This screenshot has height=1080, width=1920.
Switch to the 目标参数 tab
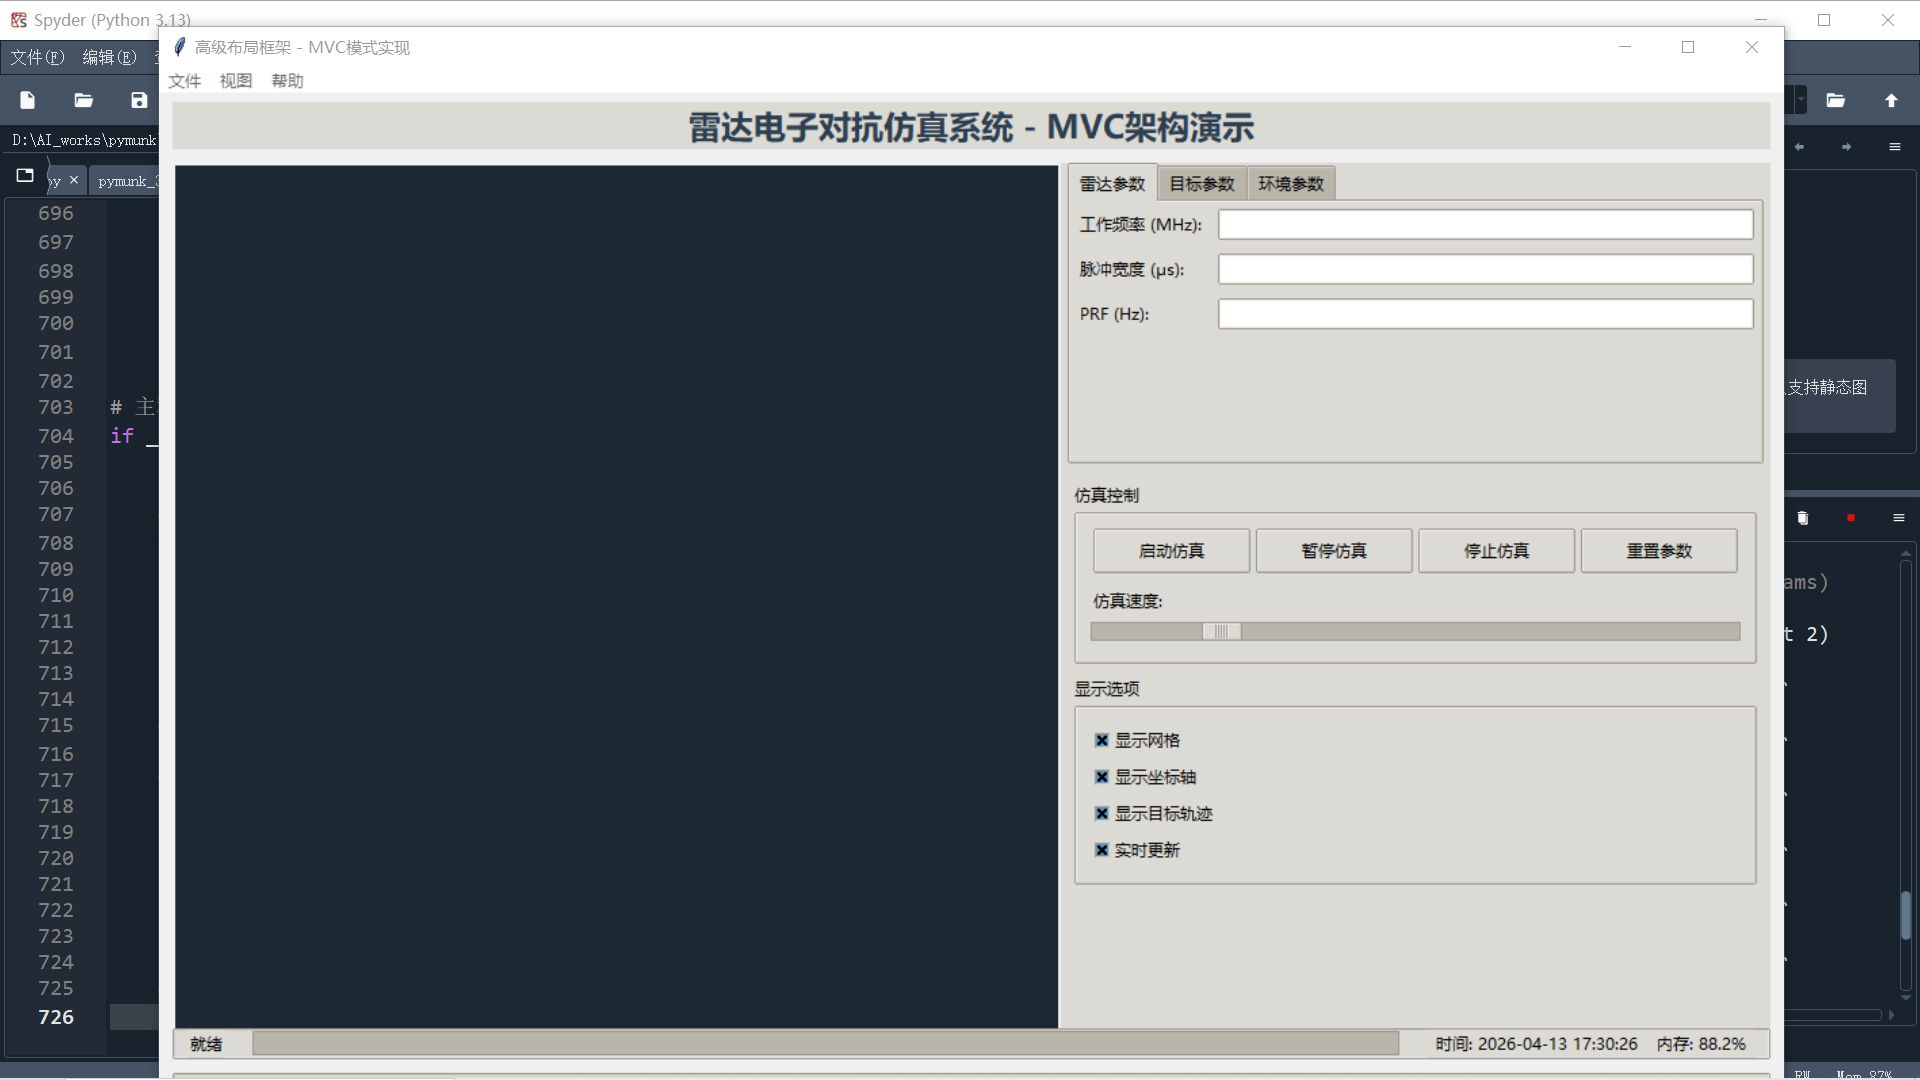[x=1202, y=184]
